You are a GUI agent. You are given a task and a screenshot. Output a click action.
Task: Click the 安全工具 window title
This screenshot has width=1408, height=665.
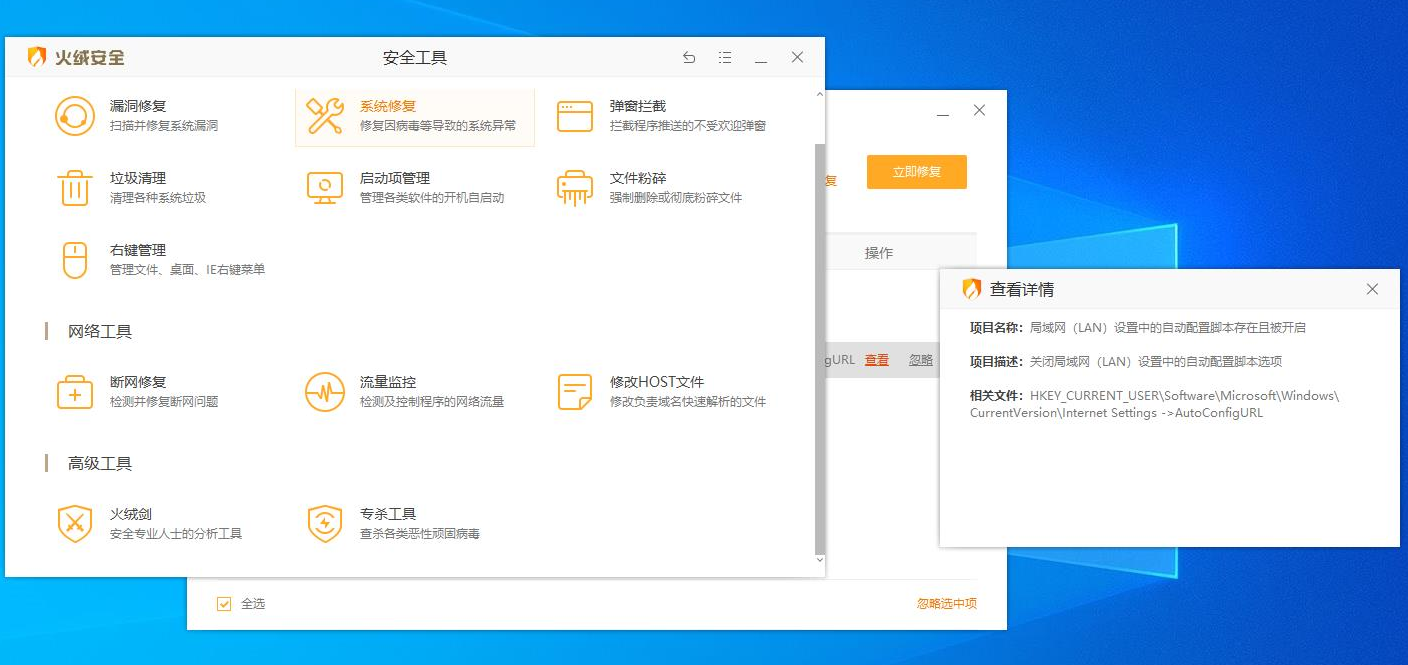415,58
